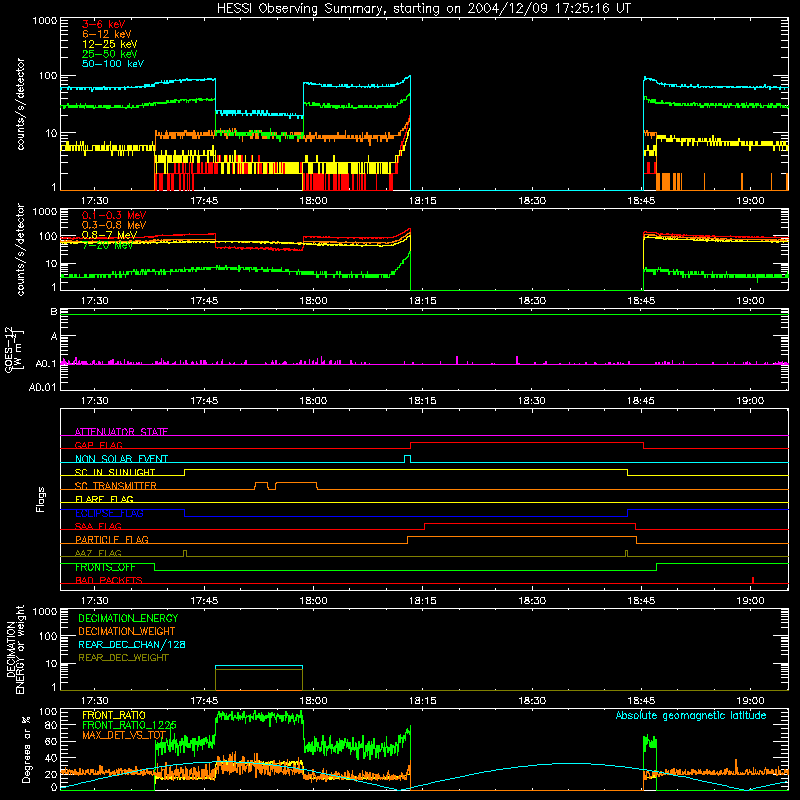Click the 17:45 tick label under decimation panel
This screenshot has width=800, height=800.
[204, 701]
